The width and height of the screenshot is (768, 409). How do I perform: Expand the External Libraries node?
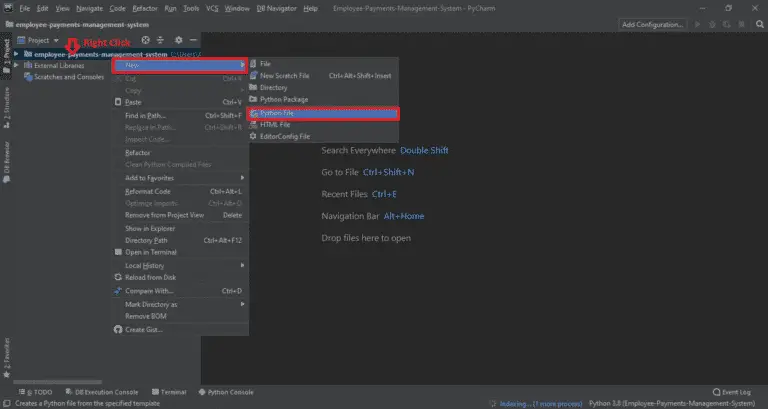[16, 65]
